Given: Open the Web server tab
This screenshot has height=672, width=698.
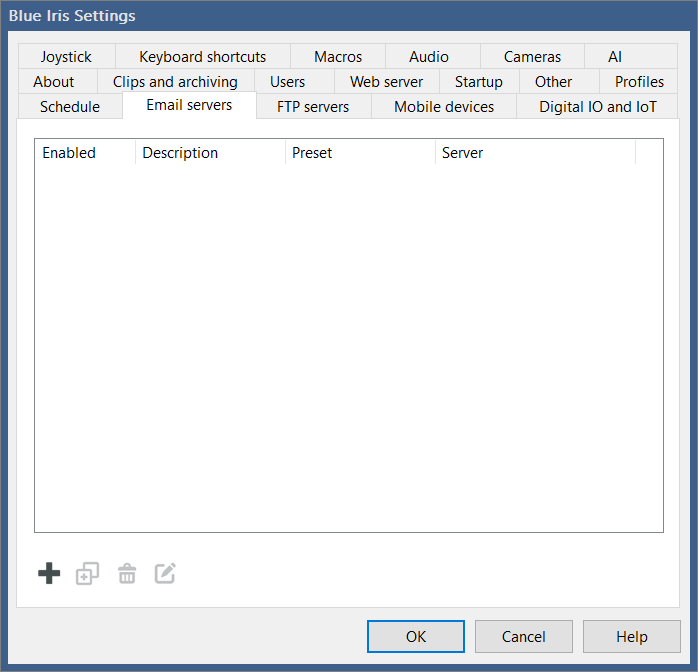Looking at the screenshot, I should (386, 81).
